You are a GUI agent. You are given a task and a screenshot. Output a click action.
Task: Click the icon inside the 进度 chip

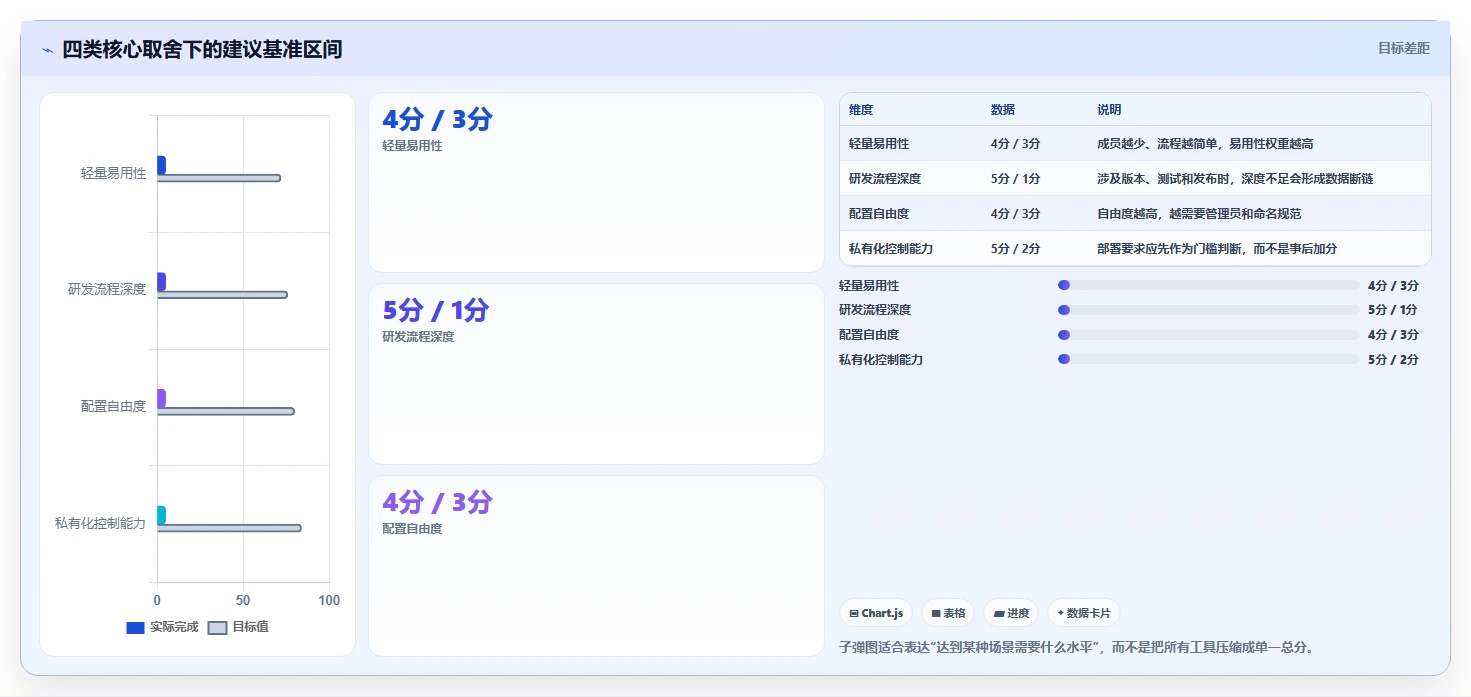tap(999, 613)
